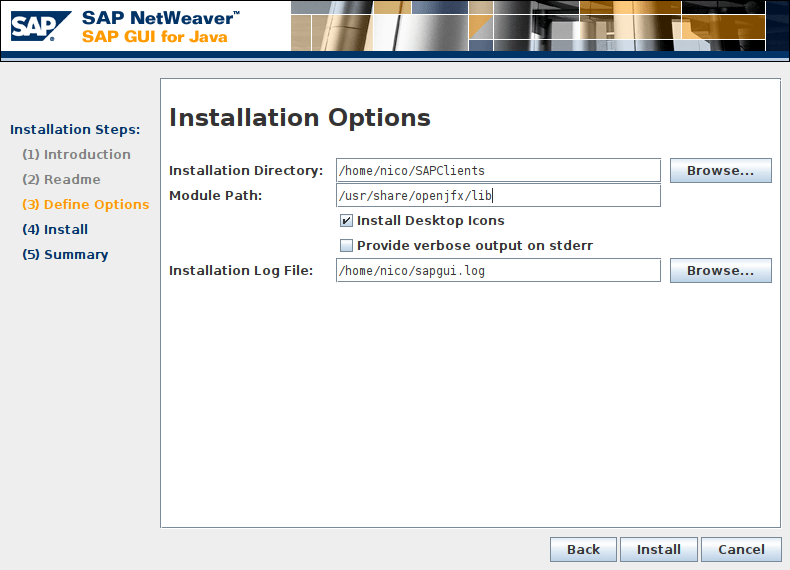Click the SAP GUI for Java subtitle

coord(155,37)
